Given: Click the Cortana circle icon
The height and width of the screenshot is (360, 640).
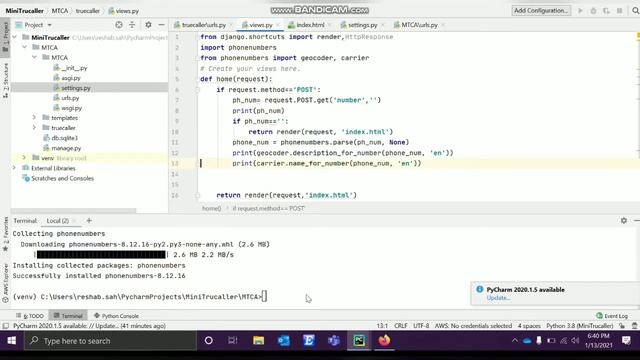Looking at the screenshot, I should (209, 340).
